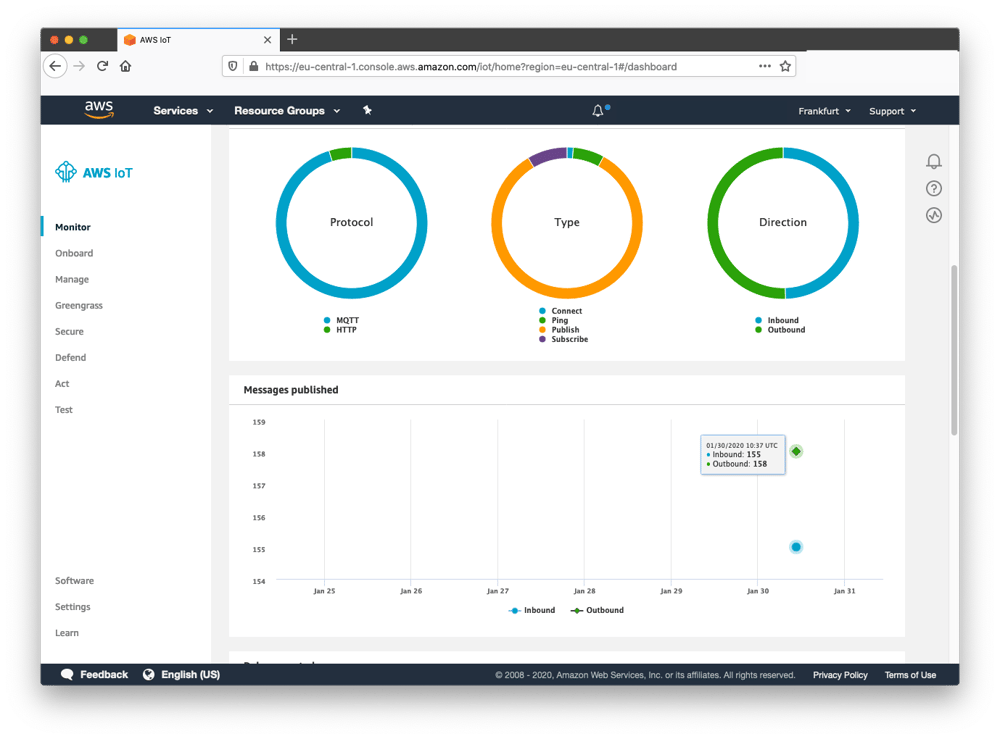The width and height of the screenshot is (1000, 739).
Task: Toggle Publish in the Type legend
Action: [559, 330]
